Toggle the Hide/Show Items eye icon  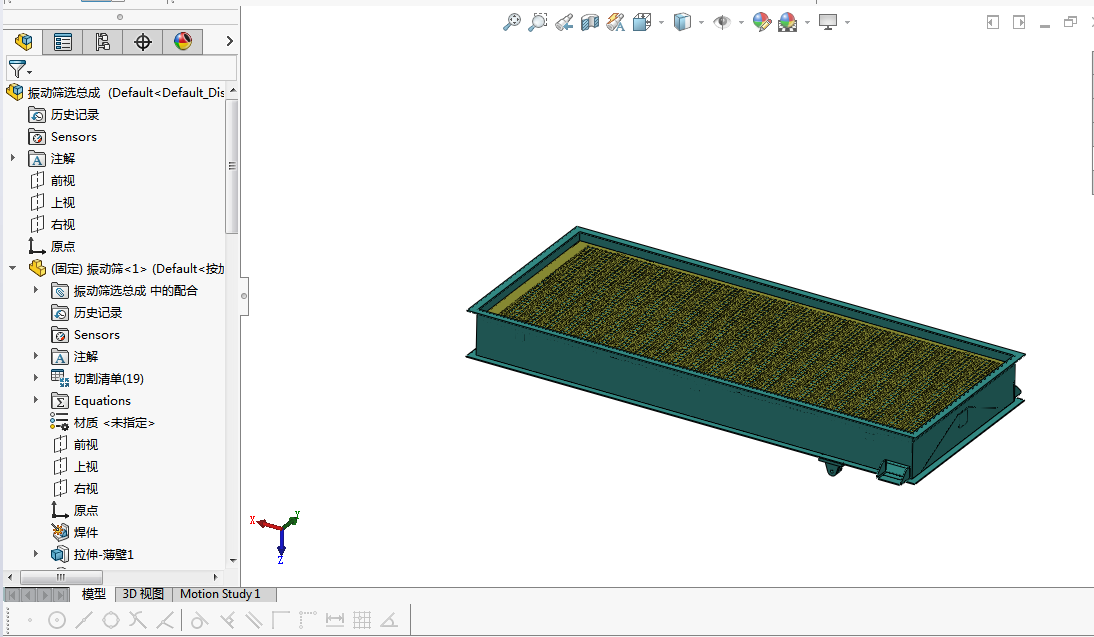click(721, 22)
